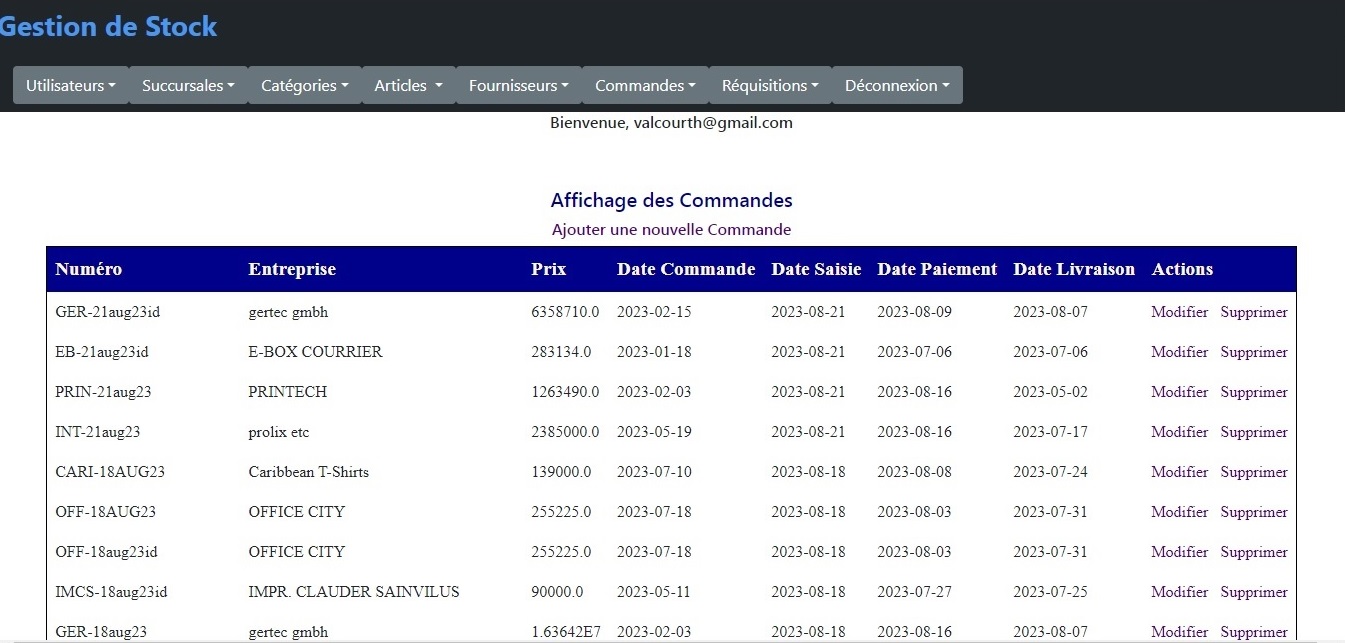Delete the OFF-18aug23id OFFICE CITY order
Viewport: 1345px width, 643px height.
coord(1253,552)
